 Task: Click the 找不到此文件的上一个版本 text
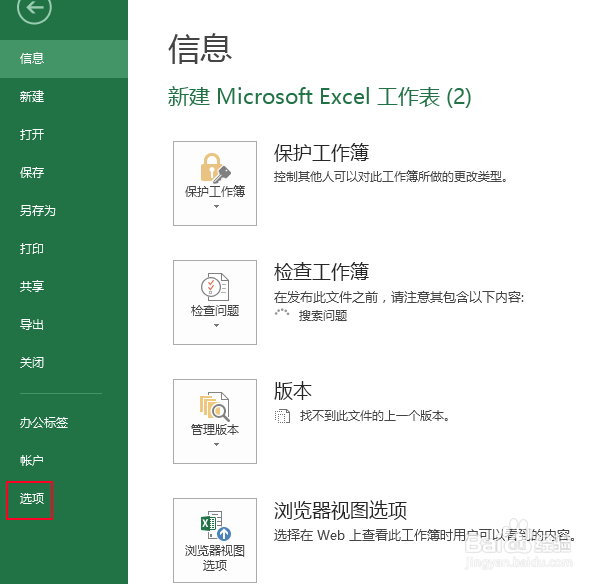click(374, 416)
